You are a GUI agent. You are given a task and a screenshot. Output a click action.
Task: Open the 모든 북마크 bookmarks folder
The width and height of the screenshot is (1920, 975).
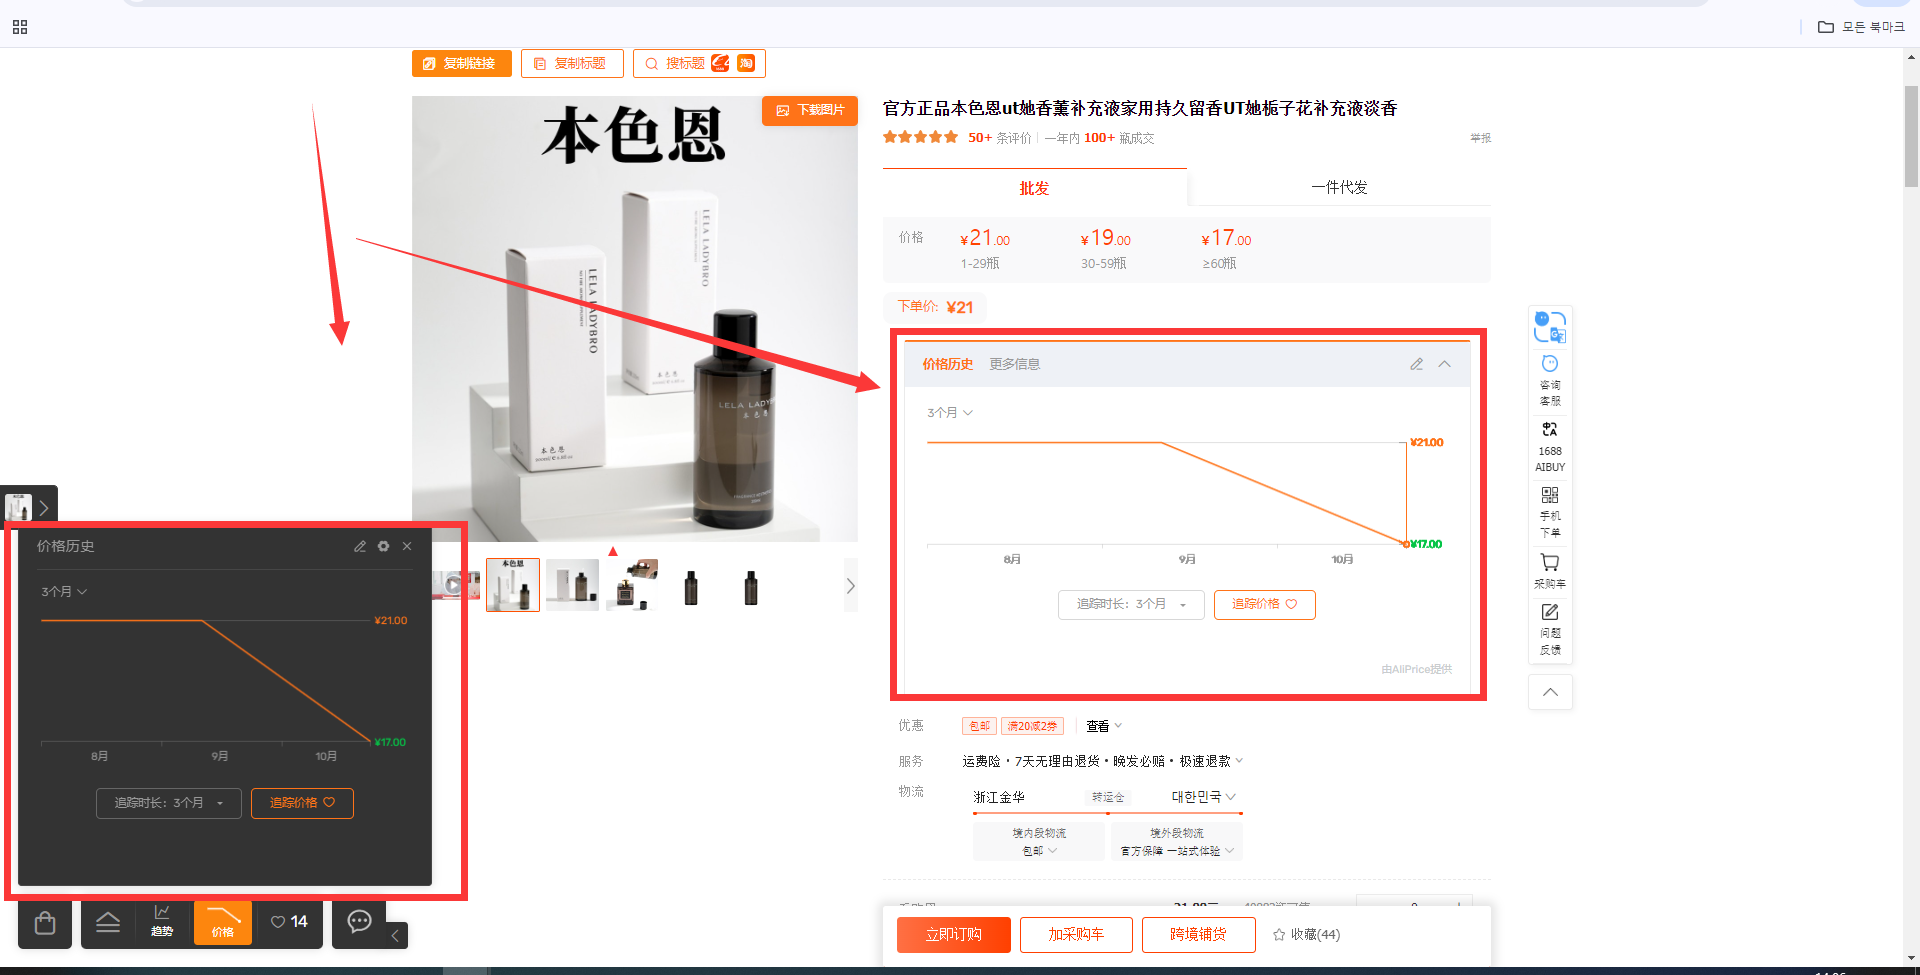(x=1861, y=27)
